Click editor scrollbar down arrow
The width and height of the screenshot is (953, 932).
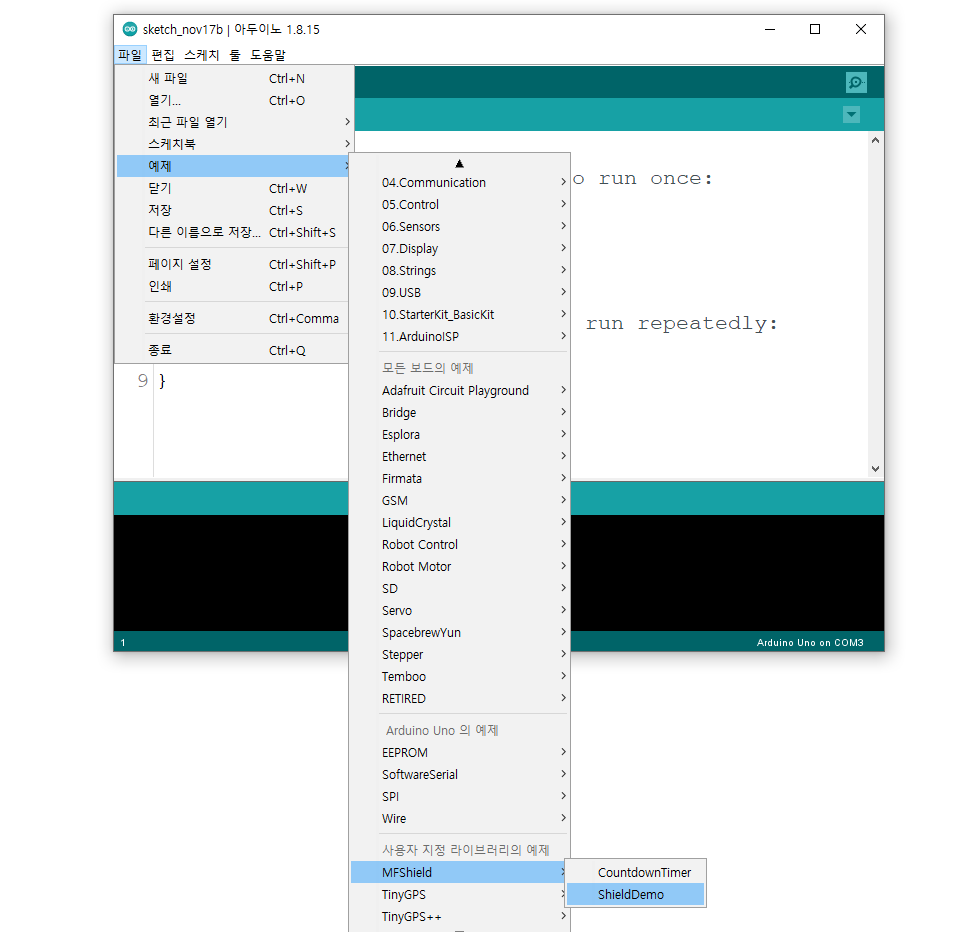(x=875, y=469)
